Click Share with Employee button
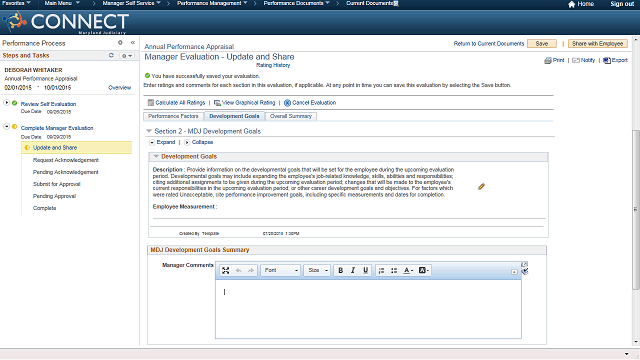Viewport: 640px width, 360px height. coord(597,44)
